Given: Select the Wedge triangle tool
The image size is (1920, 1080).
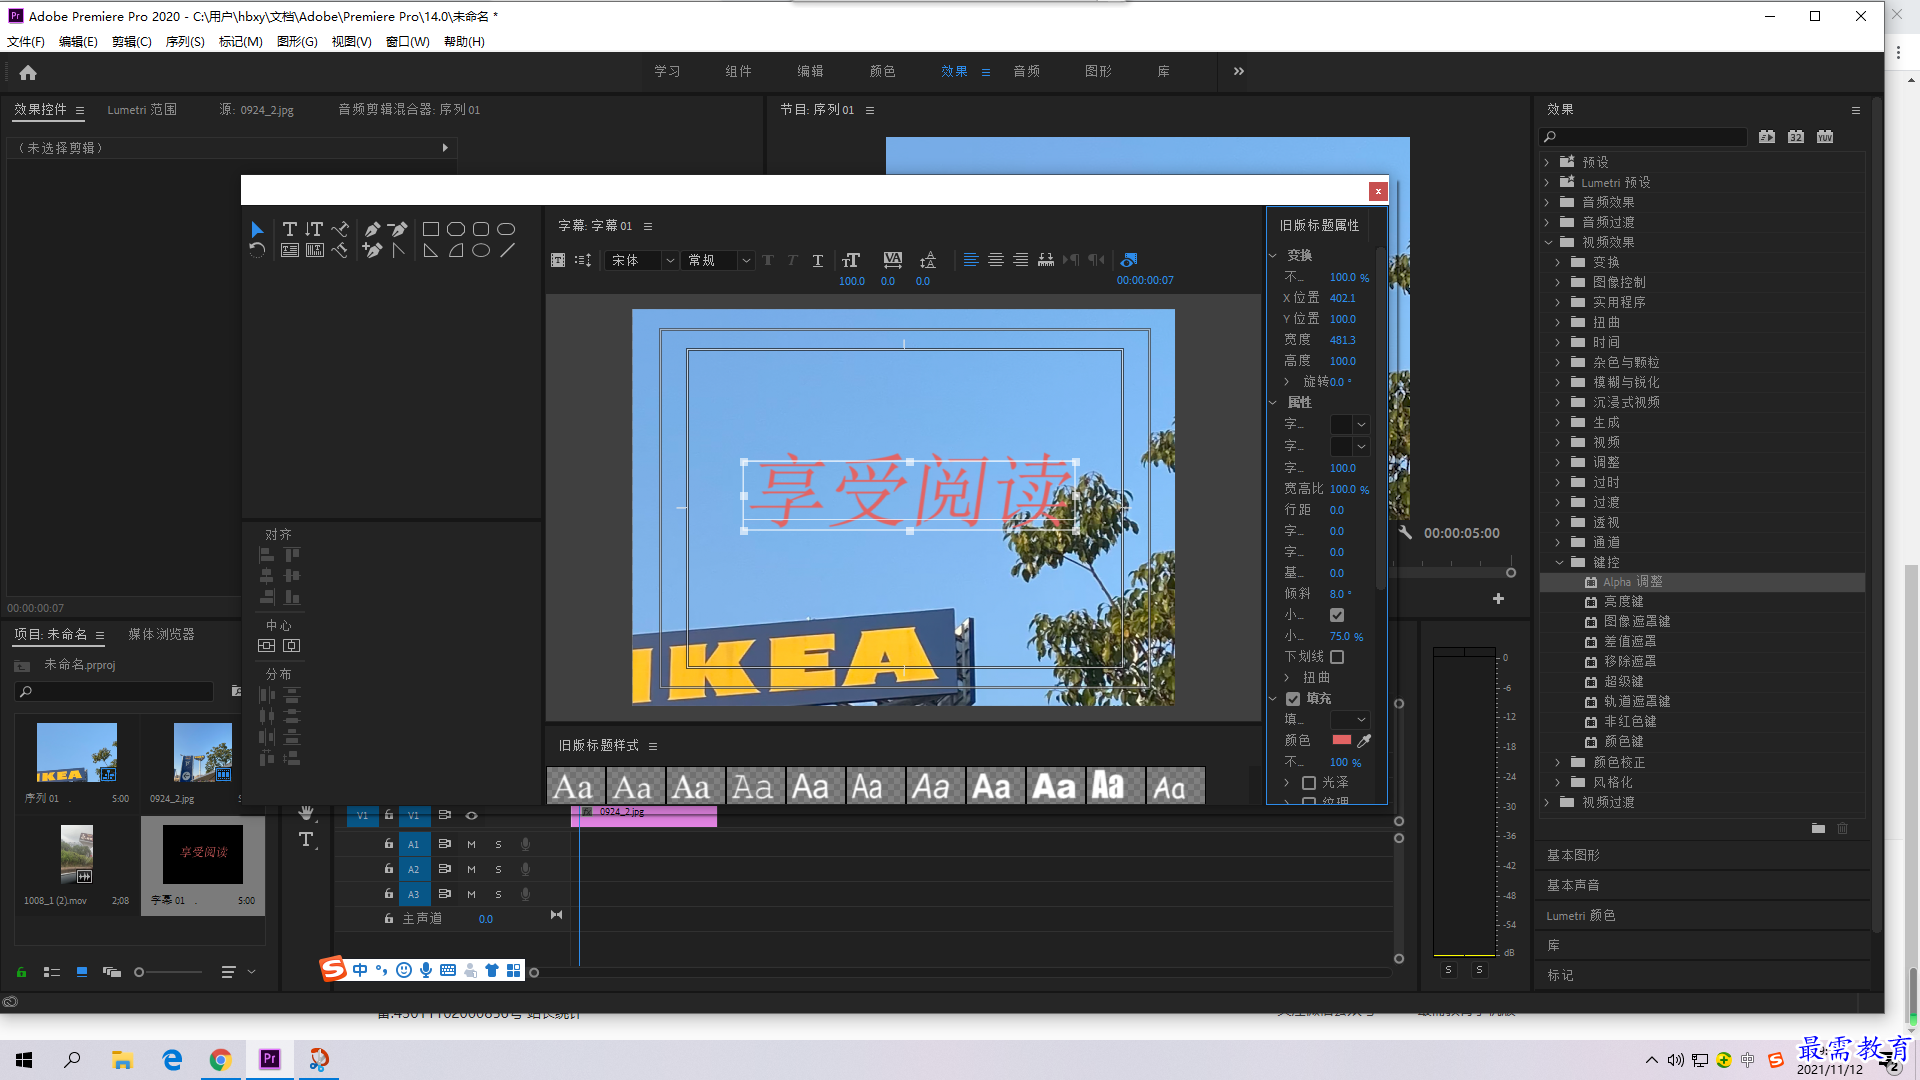Looking at the screenshot, I should point(431,250).
